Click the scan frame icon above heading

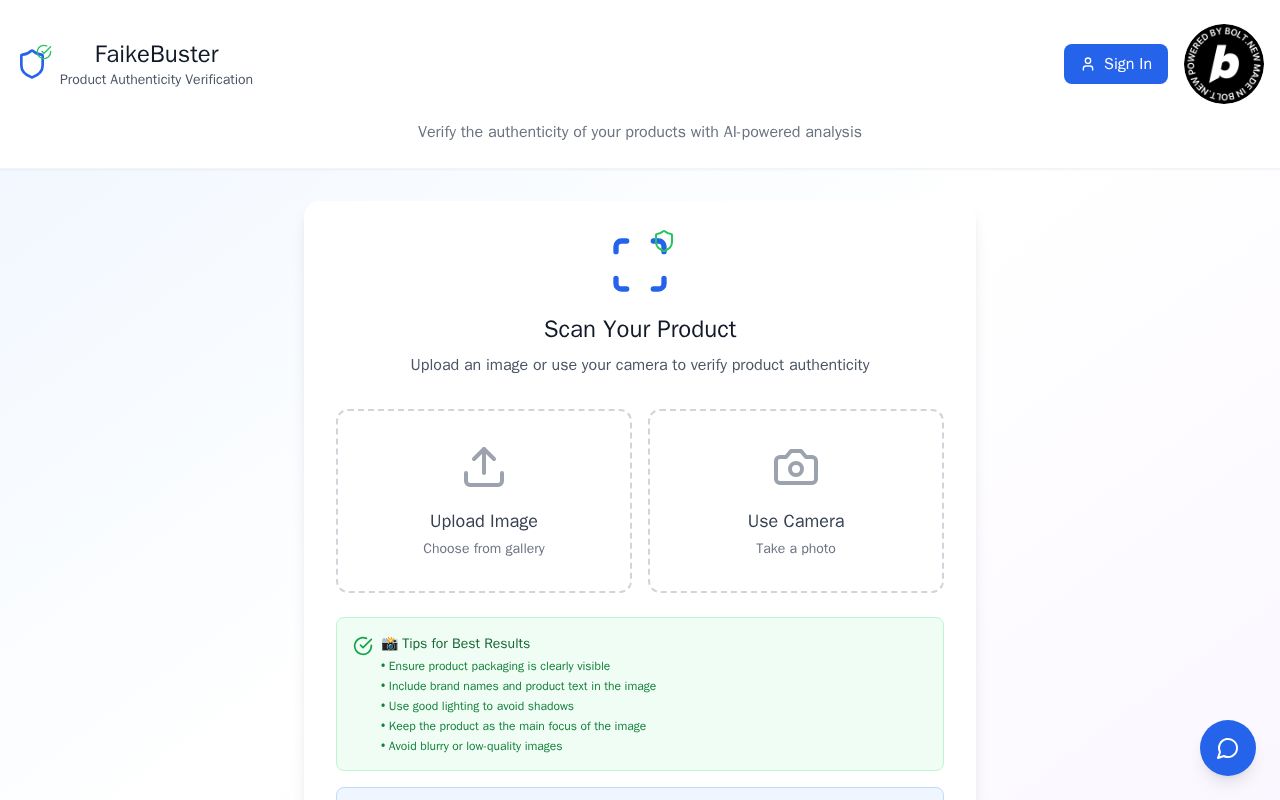click(x=641, y=262)
